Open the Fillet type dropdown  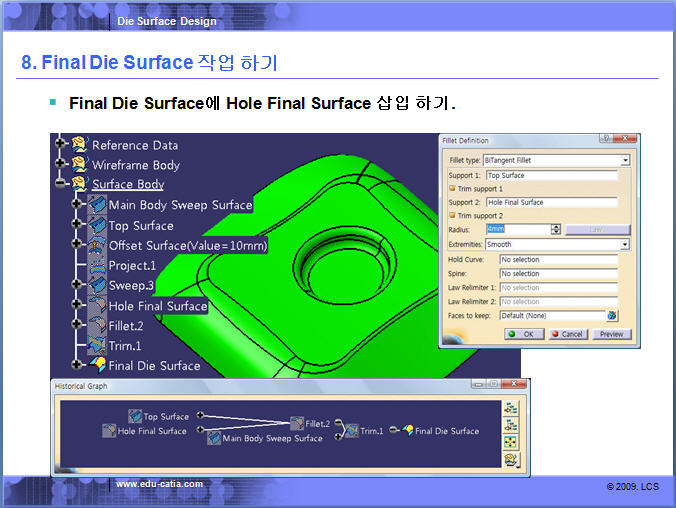tap(625, 160)
